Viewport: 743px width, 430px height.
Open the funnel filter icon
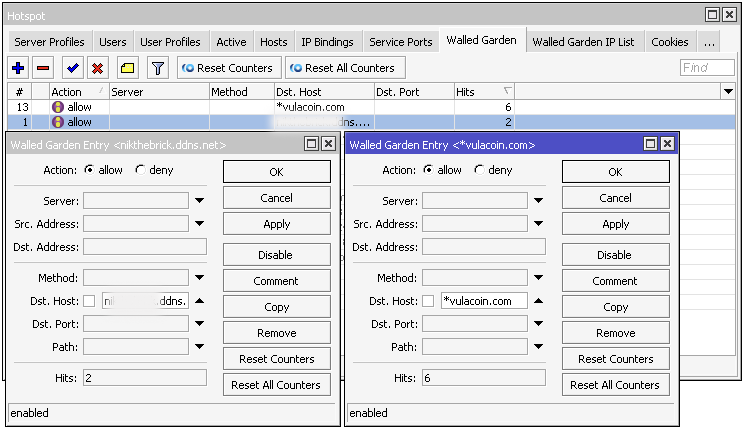tap(157, 68)
